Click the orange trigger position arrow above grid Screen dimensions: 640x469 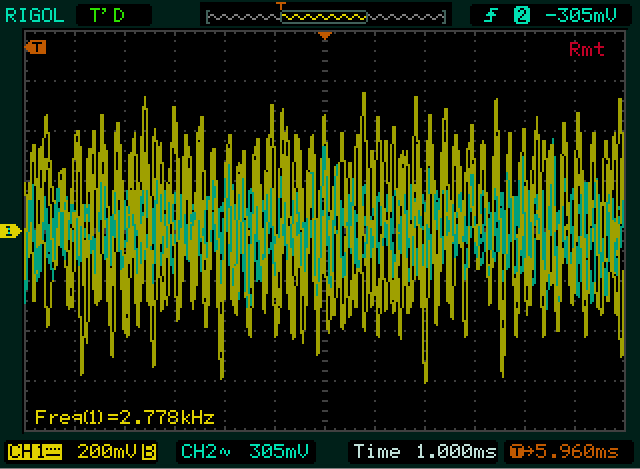click(x=324, y=37)
